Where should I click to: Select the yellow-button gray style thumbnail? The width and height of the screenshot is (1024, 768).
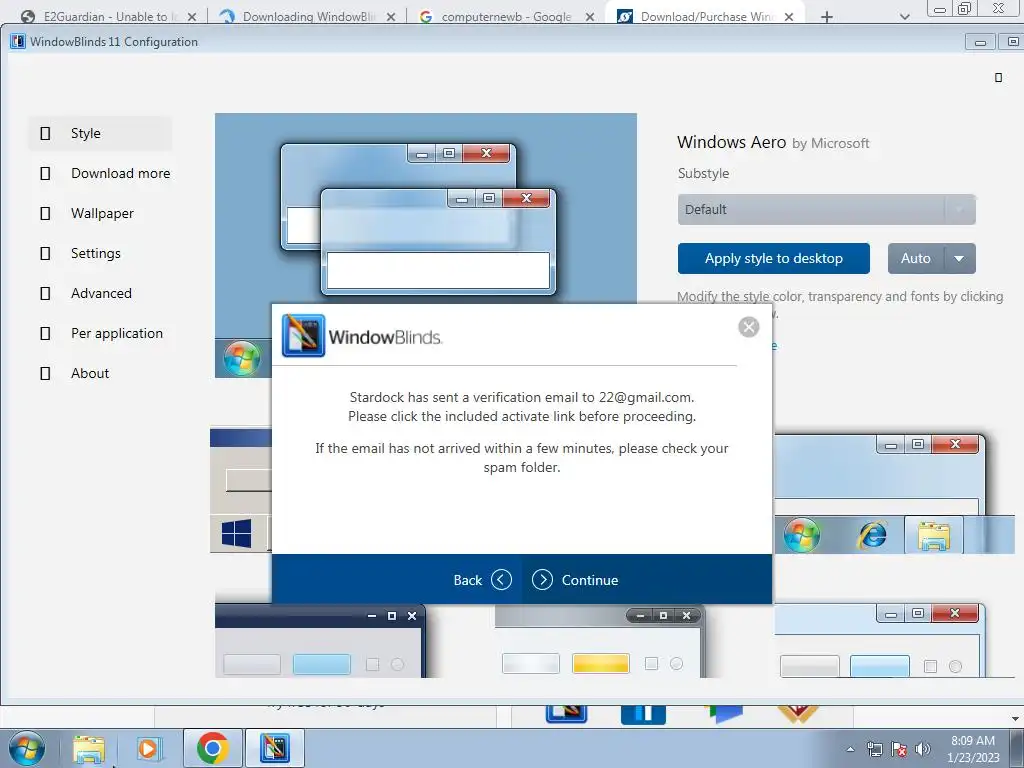pos(598,641)
